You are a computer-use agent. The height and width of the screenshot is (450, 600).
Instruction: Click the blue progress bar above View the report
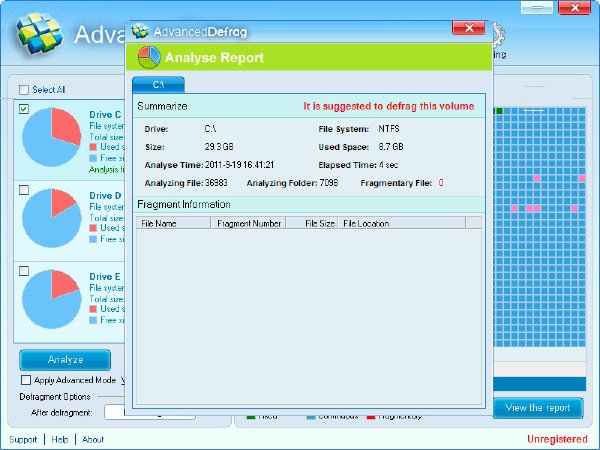(540, 384)
